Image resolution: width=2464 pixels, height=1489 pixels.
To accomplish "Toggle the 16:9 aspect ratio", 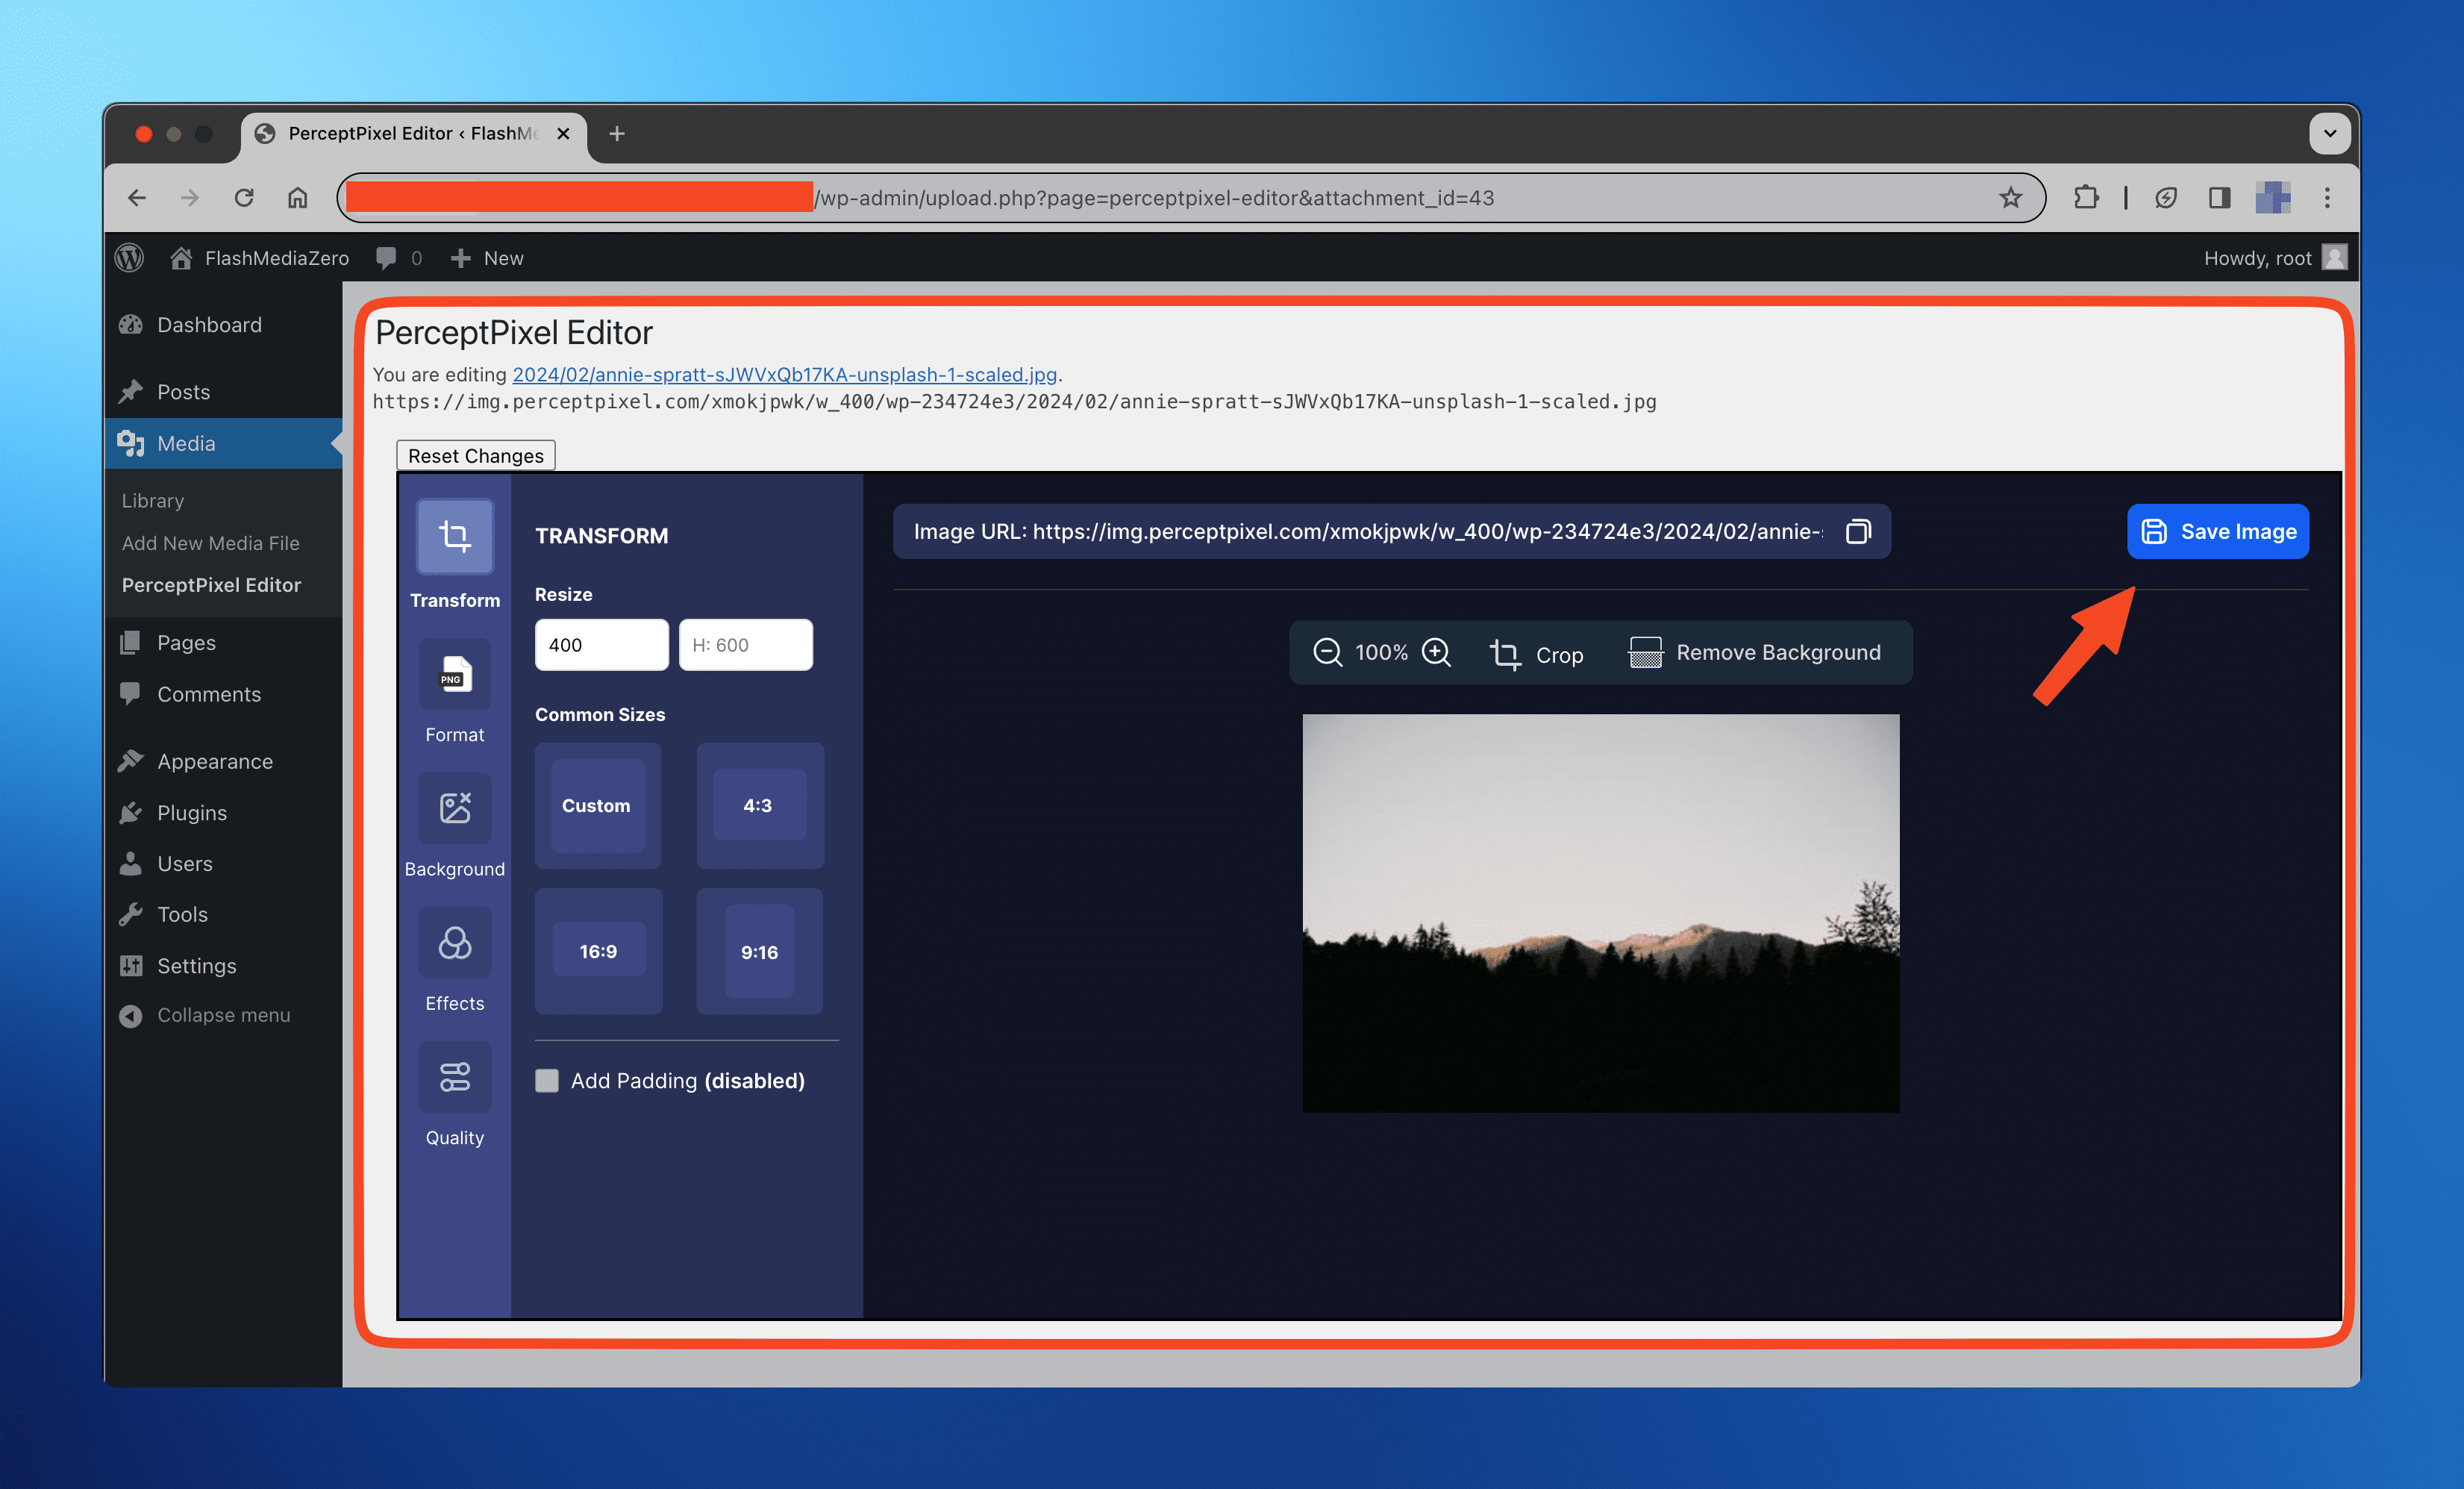I will click(595, 952).
